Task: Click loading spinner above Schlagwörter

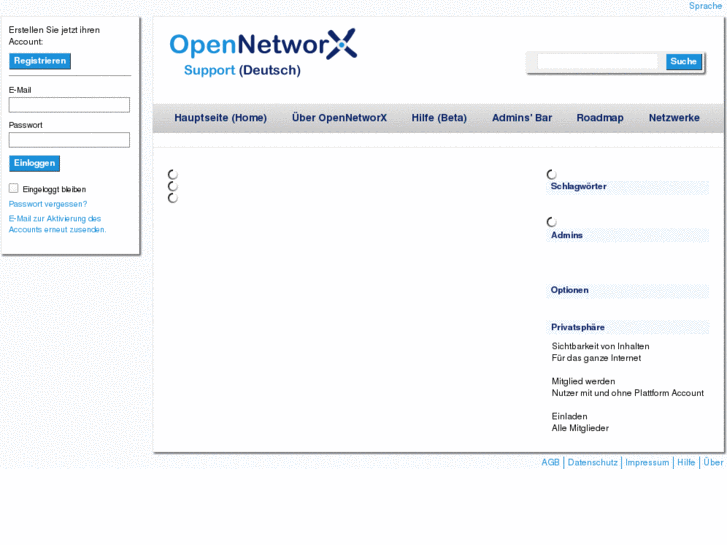Action: pos(551,174)
